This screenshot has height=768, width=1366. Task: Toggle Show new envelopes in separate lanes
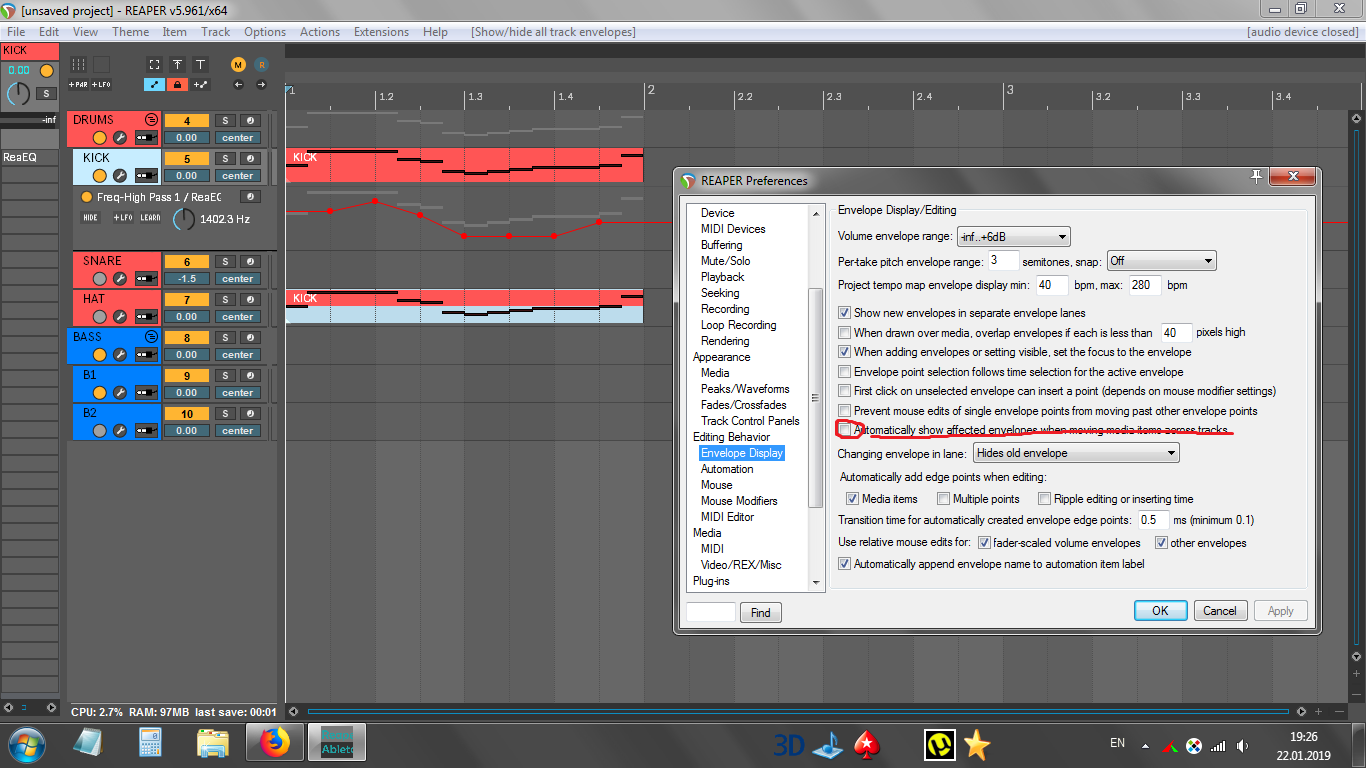(845, 313)
